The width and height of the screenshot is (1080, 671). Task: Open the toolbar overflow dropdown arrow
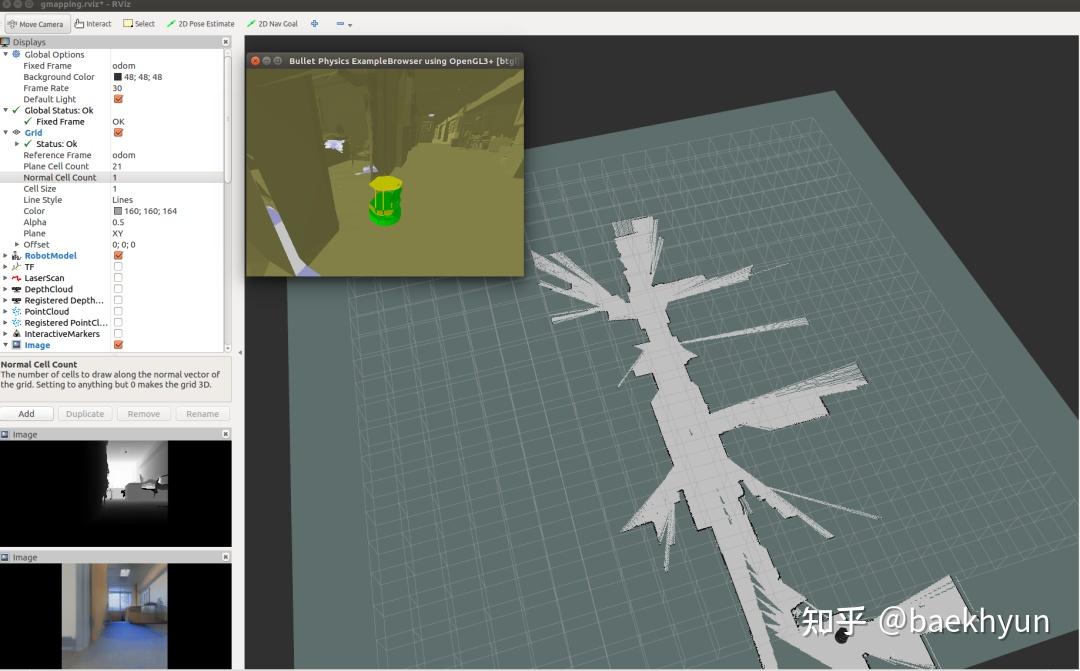click(347, 23)
